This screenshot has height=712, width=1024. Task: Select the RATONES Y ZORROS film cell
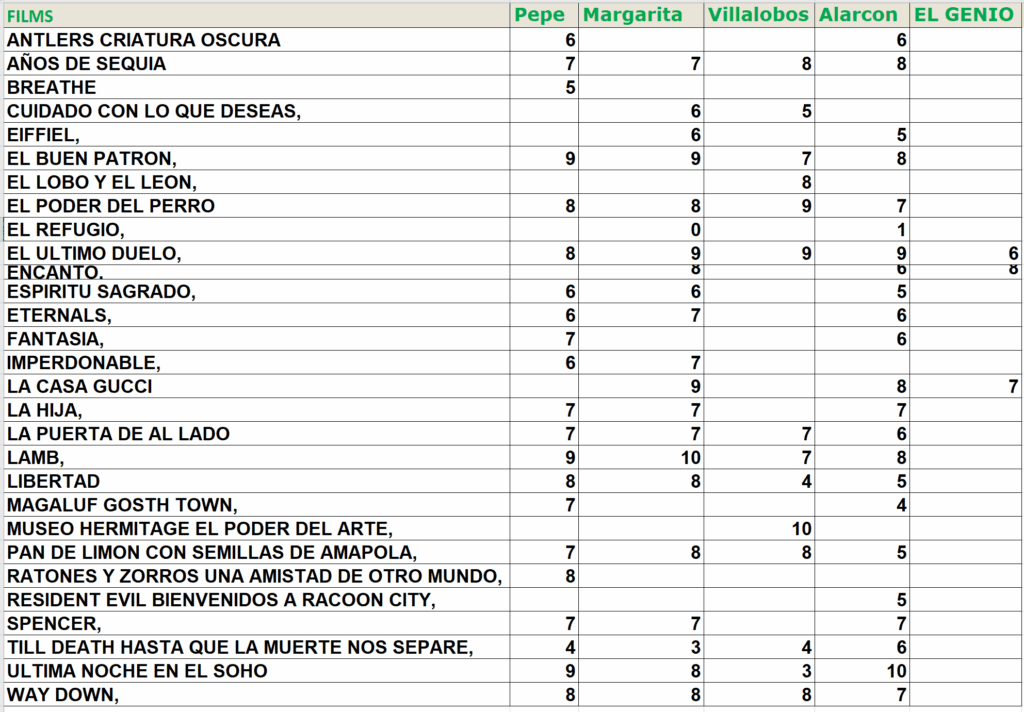tap(254, 576)
